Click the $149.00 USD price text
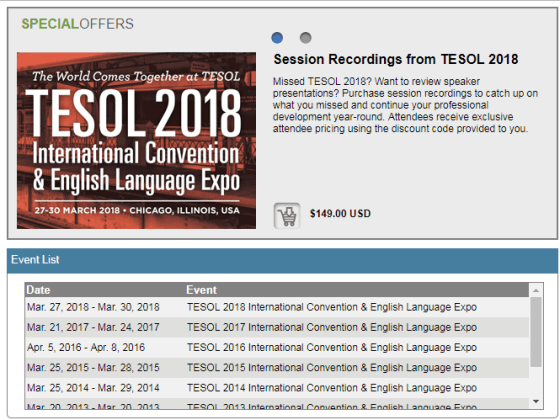Viewport: 560px width, 420px height. point(340,214)
